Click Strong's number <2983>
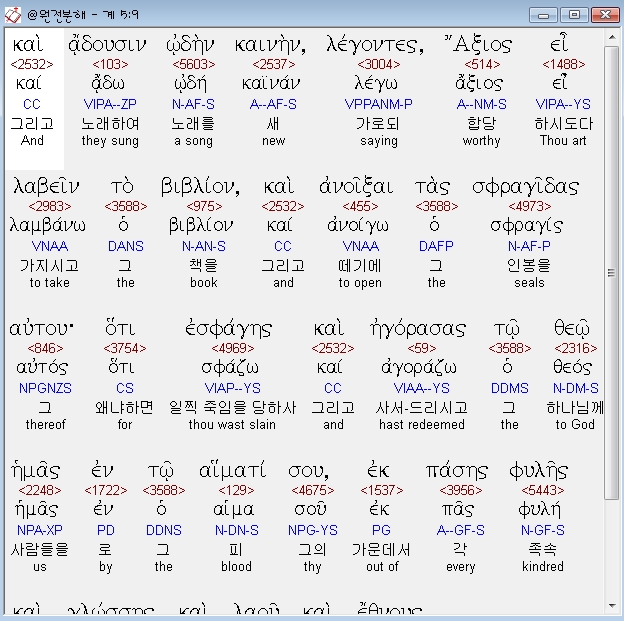624x621 pixels. coord(50,206)
